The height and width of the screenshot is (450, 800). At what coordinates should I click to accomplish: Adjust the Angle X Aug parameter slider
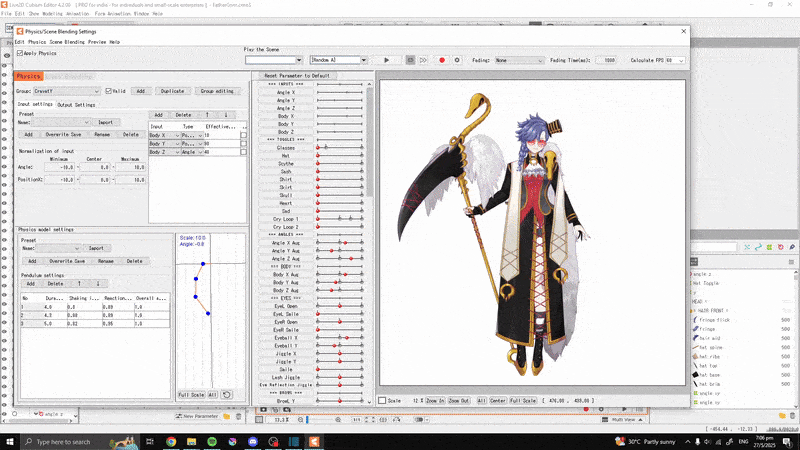coord(340,243)
